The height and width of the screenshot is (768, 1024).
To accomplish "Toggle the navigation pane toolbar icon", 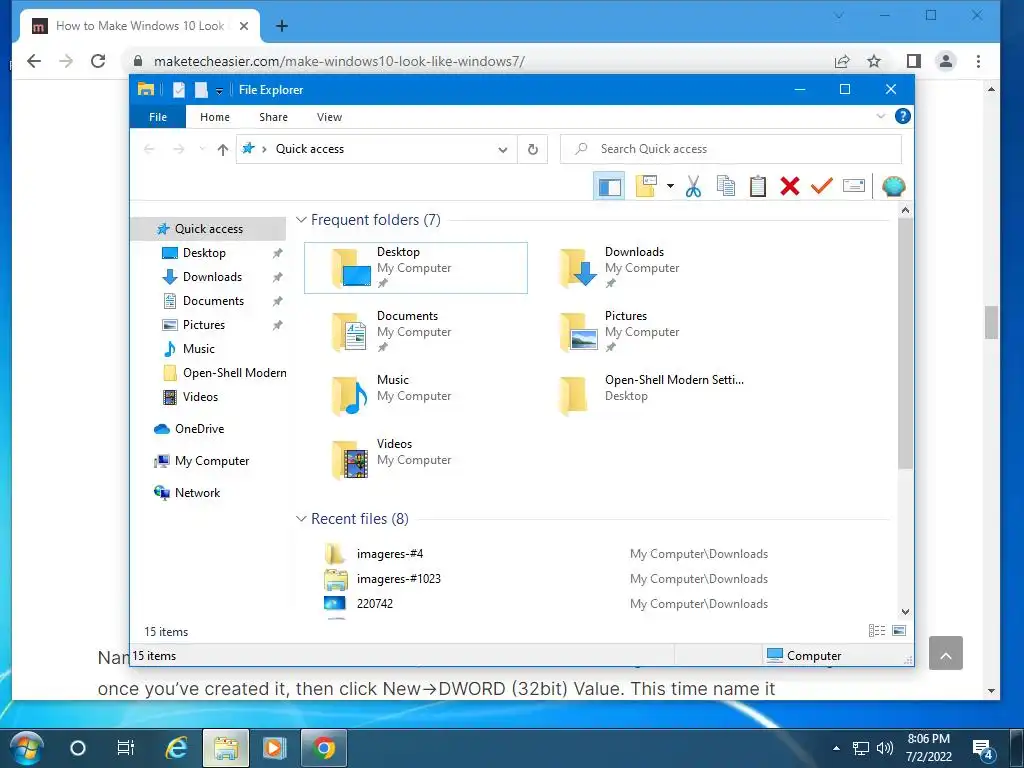I will pyautogui.click(x=609, y=186).
